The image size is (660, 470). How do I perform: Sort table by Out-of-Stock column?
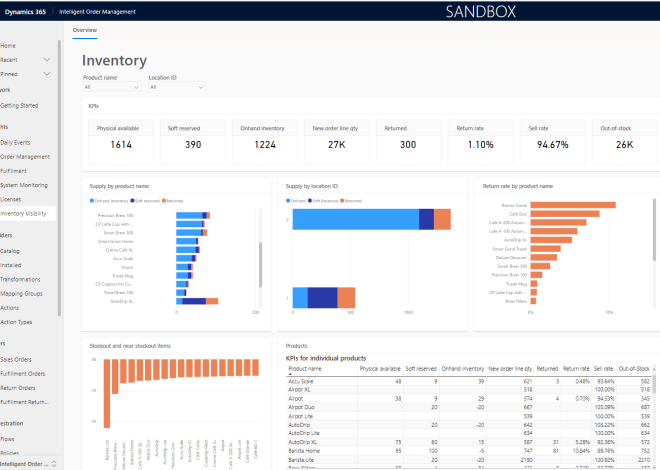pos(634,369)
